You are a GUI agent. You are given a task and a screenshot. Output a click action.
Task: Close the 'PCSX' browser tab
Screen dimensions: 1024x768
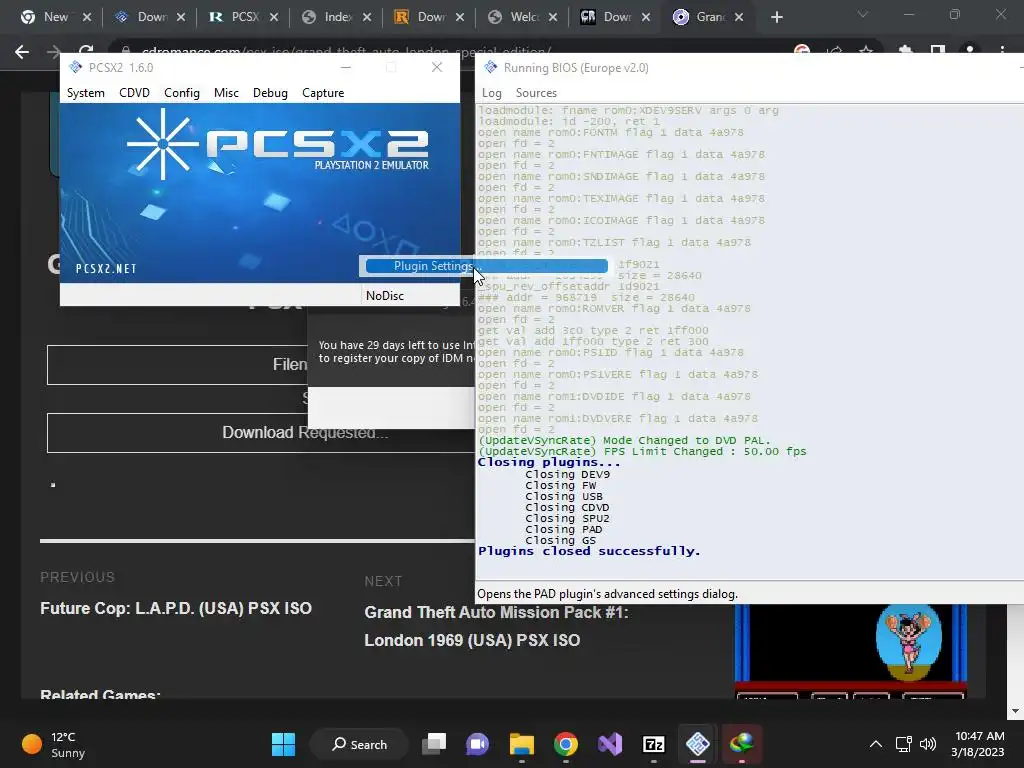click(x=274, y=17)
